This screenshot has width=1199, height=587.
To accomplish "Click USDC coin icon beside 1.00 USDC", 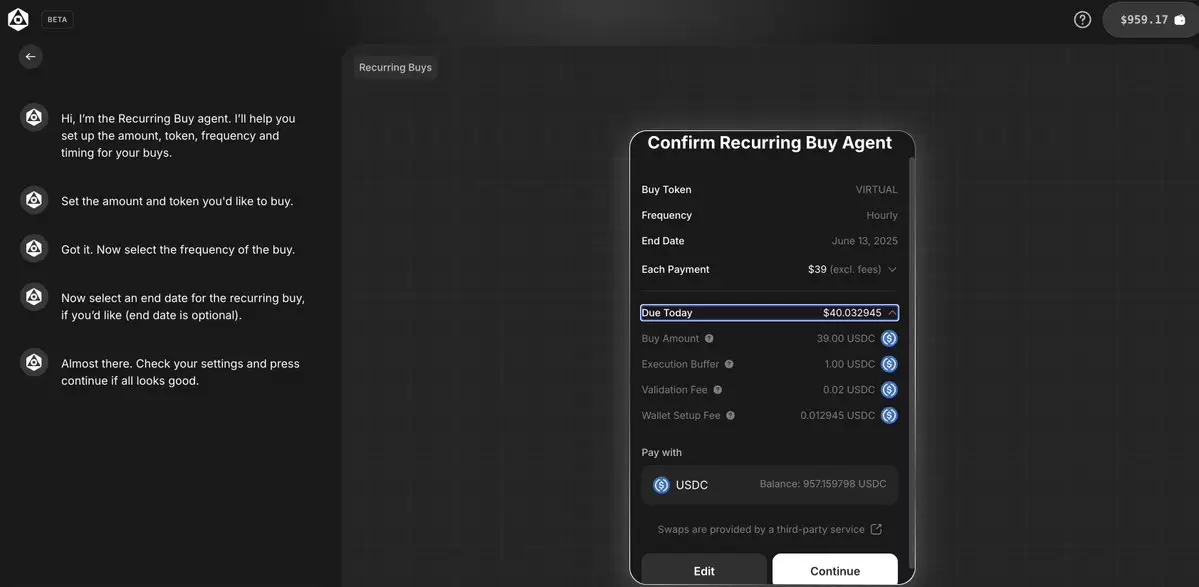I will 889,365.
